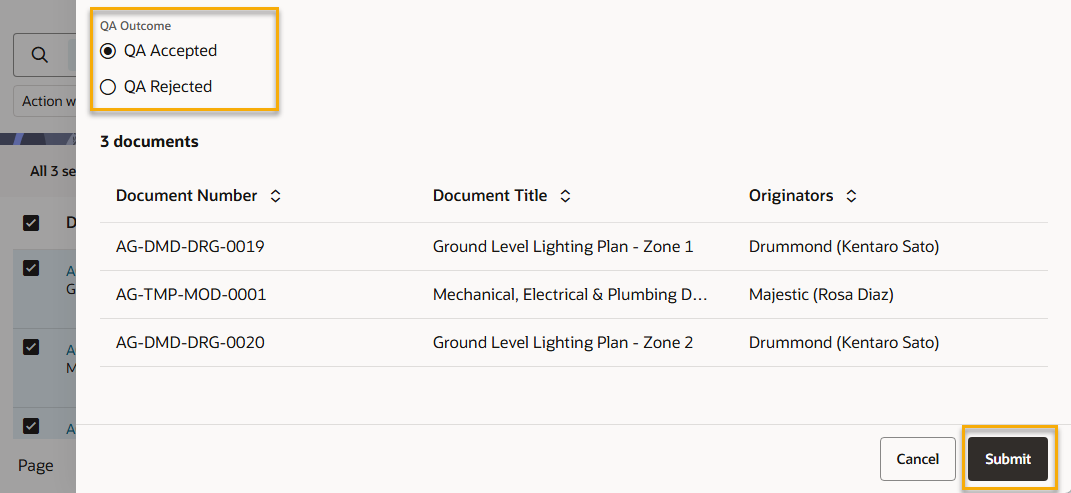Choose the QA Rejected radio option
The height and width of the screenshot is (493, 1071).
point(108,87)
